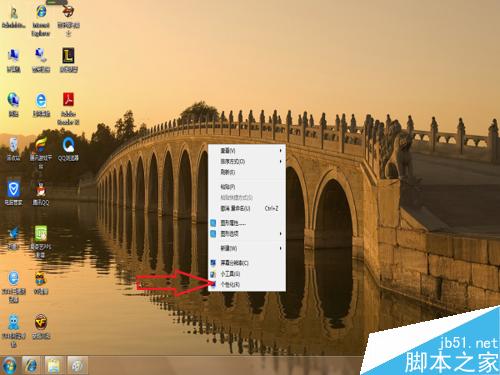Image resolution: width=500 pixels, height=375 pixels.
Task: Expand the Graphics Options submenu arrow
Action: [x=280, y=234]
